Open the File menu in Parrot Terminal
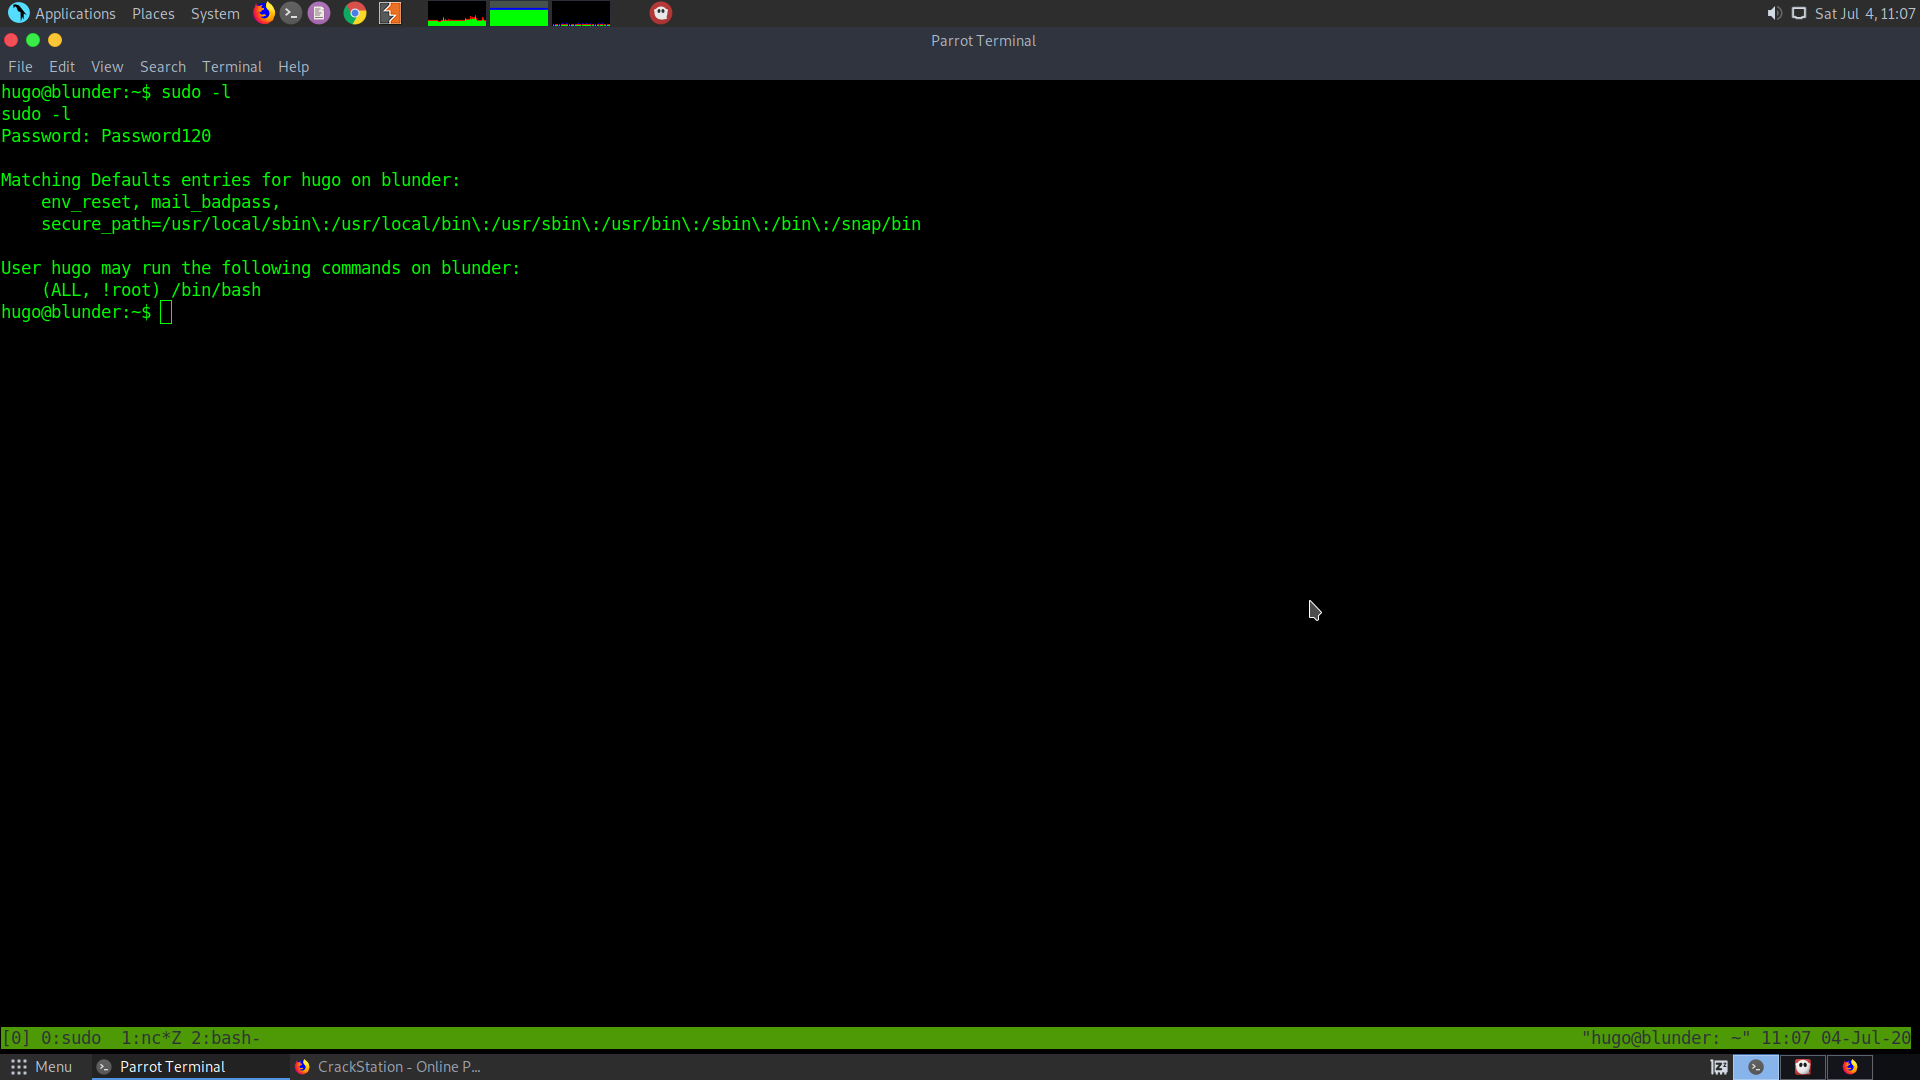 20,67
